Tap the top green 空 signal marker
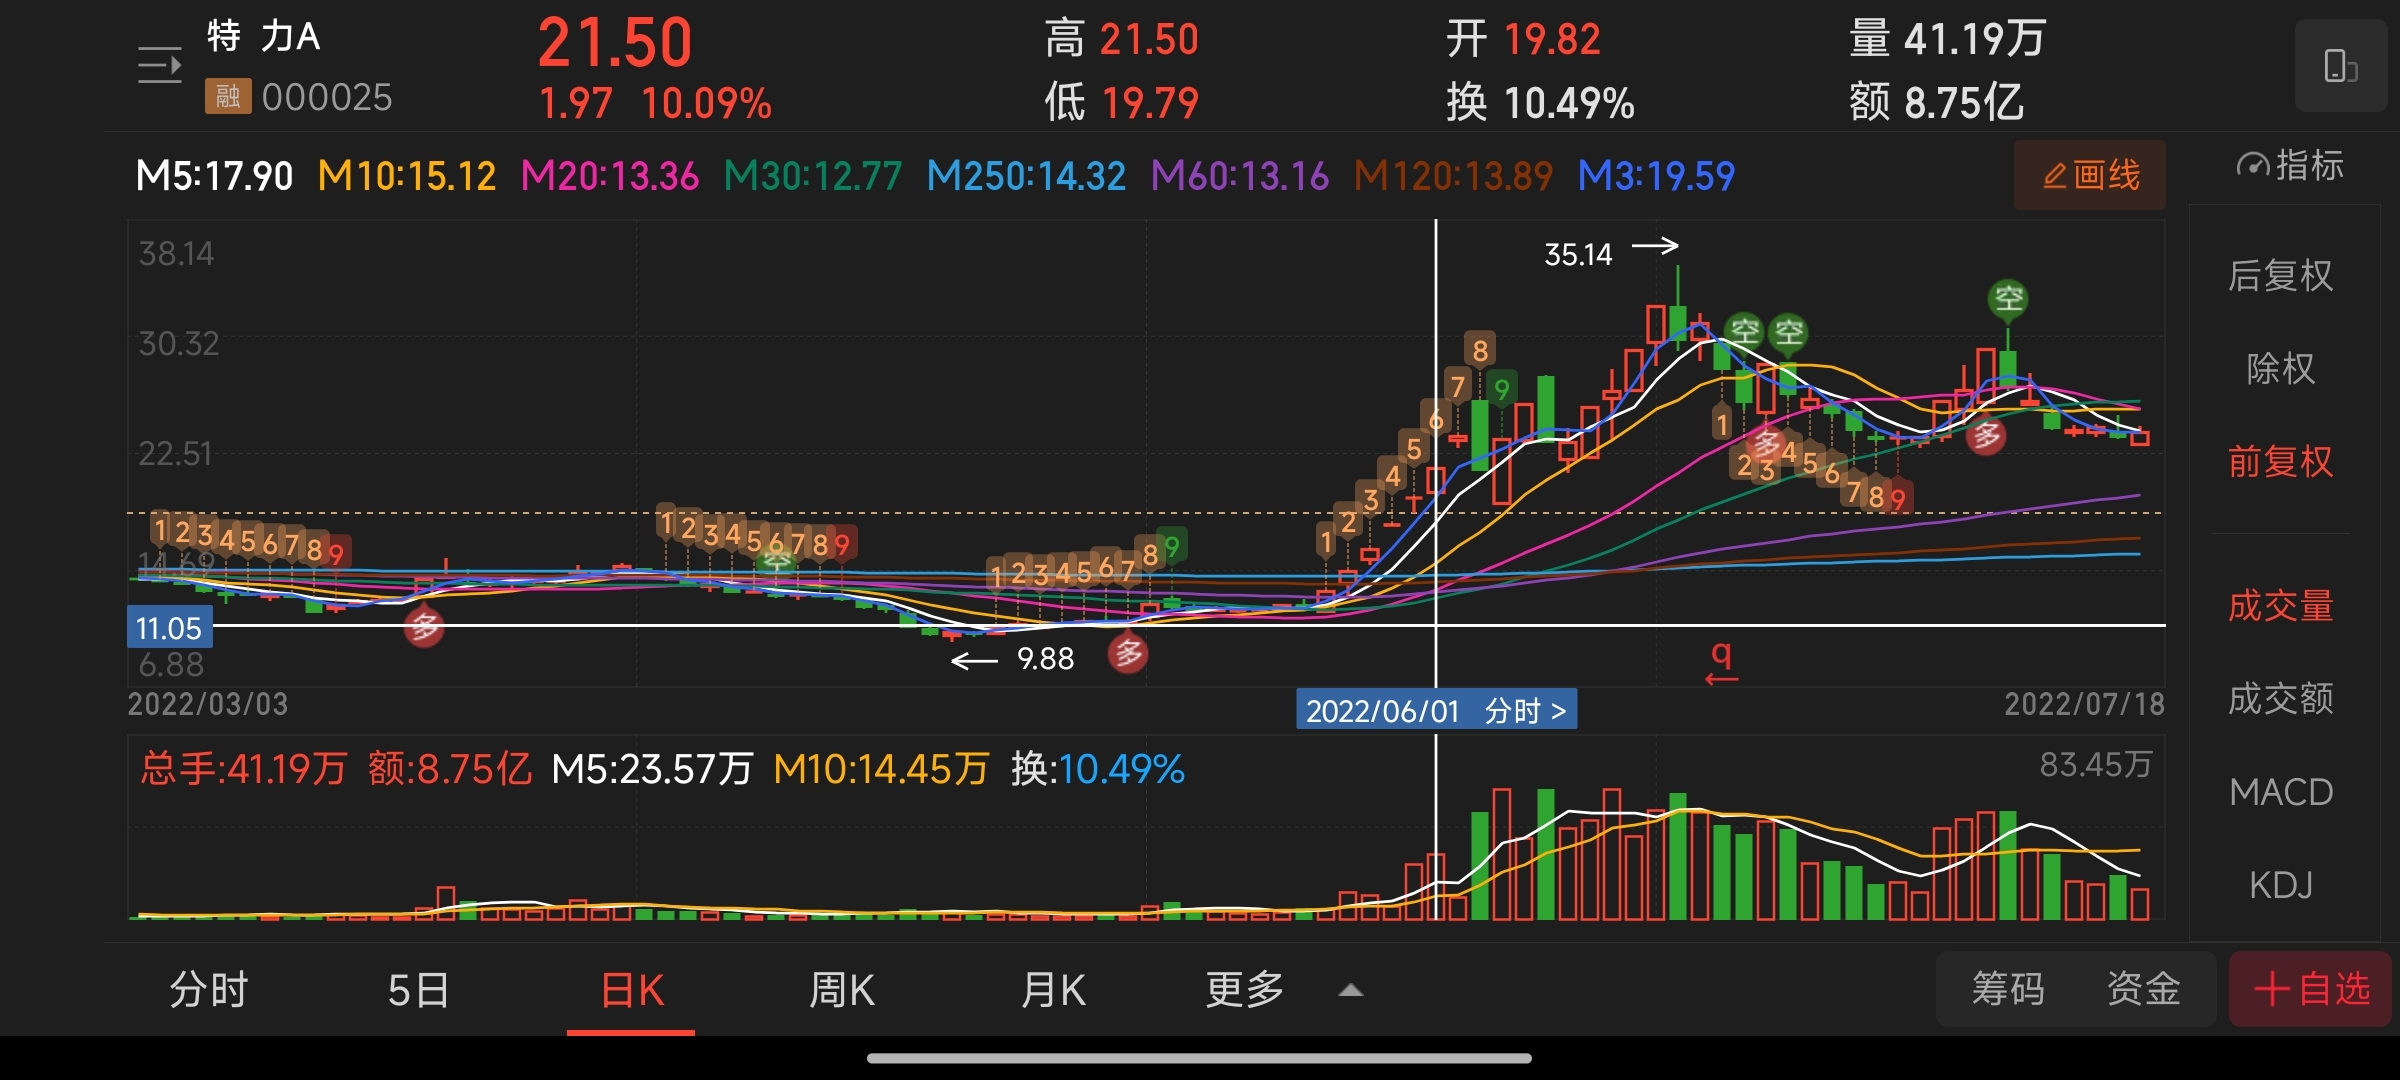 [x=2008, y=298]
